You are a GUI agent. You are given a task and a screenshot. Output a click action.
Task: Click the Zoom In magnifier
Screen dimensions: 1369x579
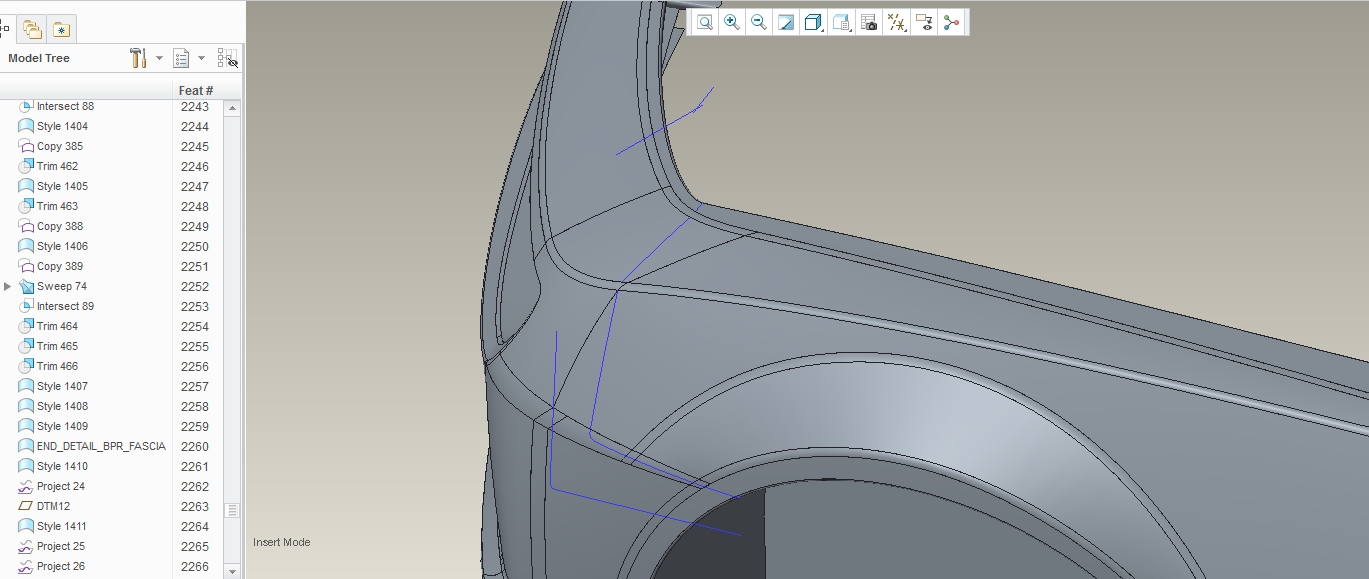coord(732,22)
